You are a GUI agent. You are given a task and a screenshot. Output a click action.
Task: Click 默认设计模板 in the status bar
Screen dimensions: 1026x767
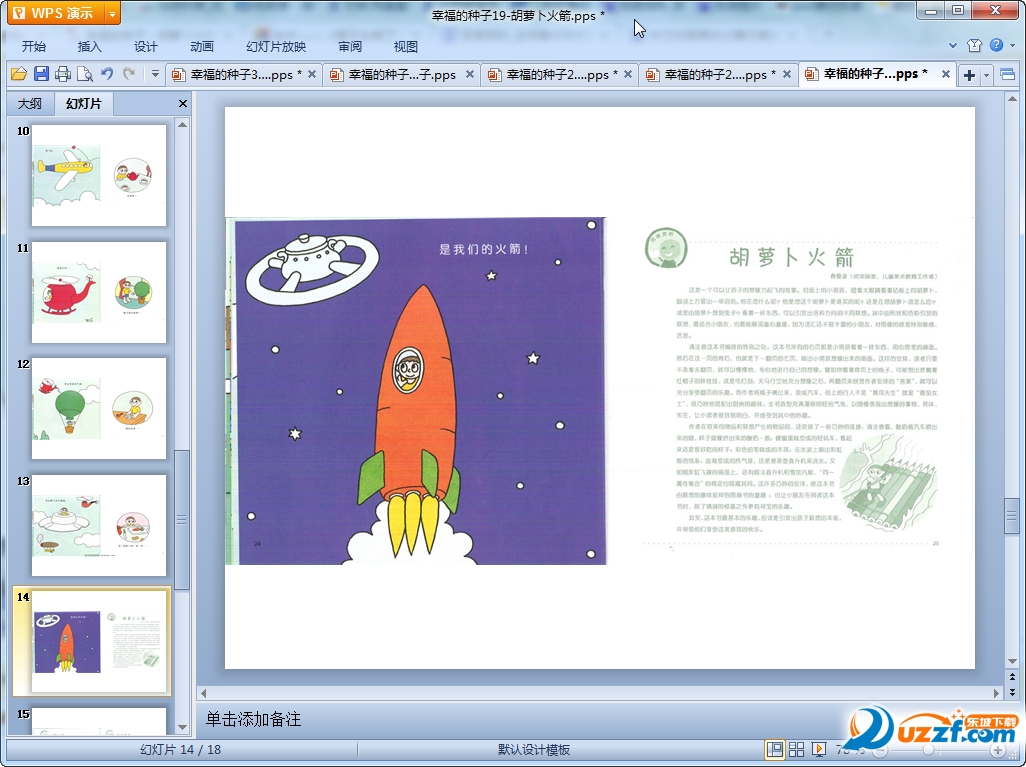coord(533,749)
